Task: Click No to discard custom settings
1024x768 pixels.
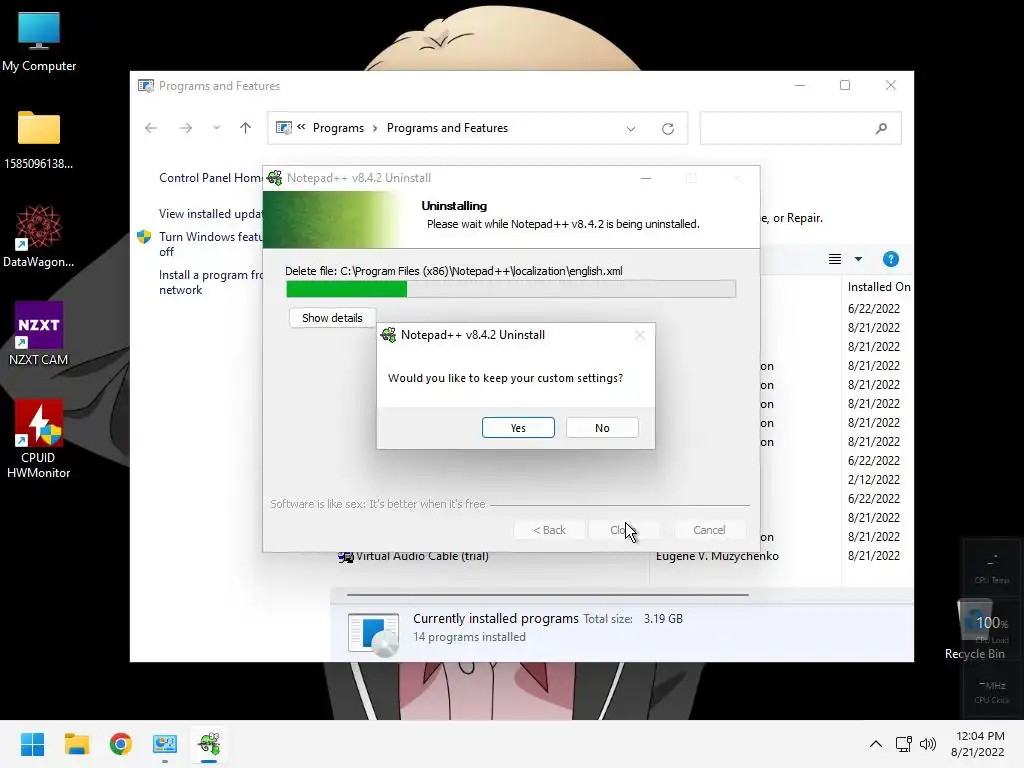Action: [601, 428]
